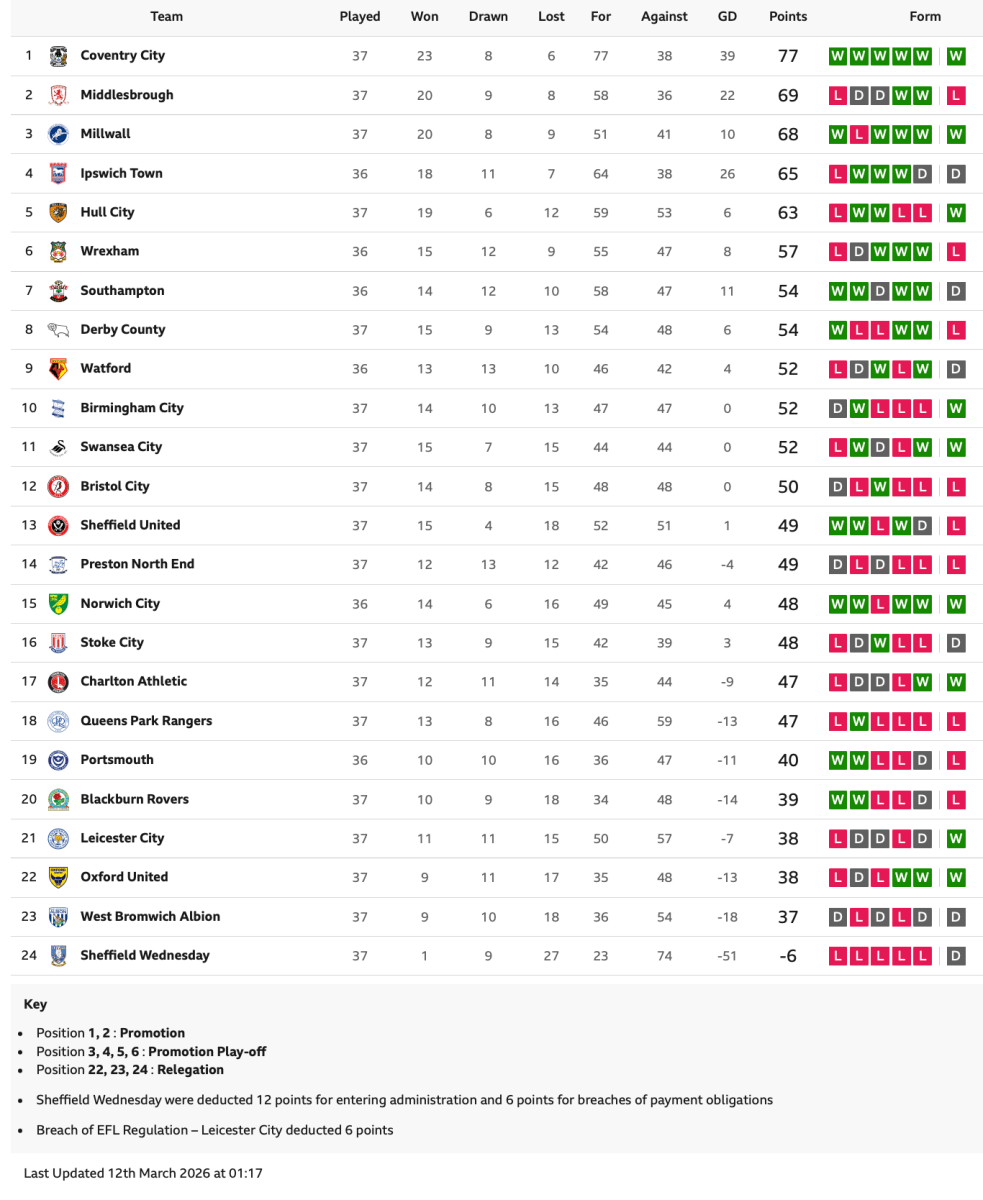Click the GD column header
This screenshot has height=1200, width=983.
pyautogui.click(x=727, y=16)
